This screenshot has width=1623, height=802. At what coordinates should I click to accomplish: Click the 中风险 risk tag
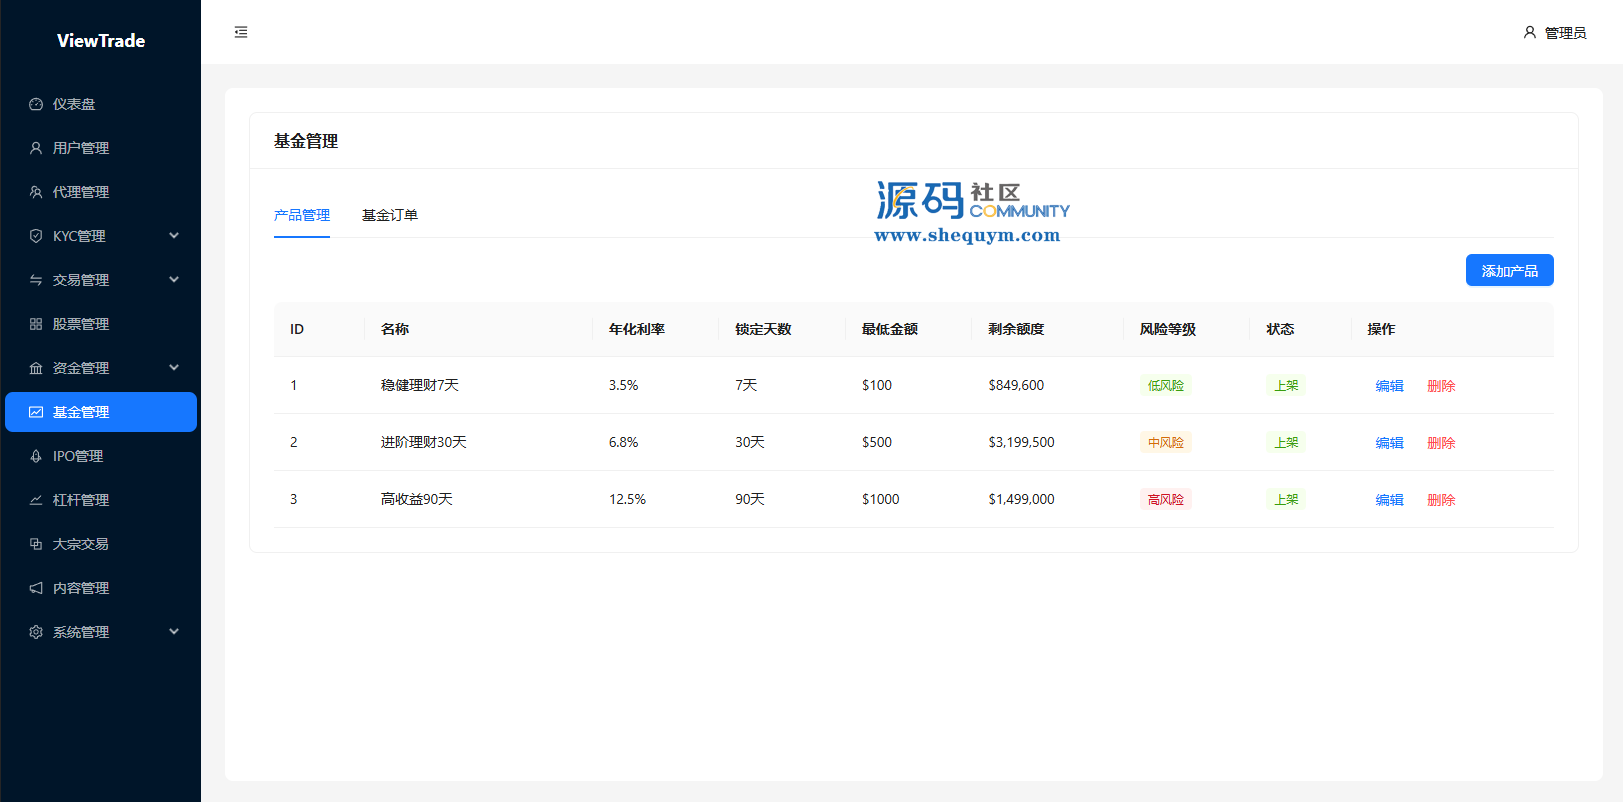1166,443
